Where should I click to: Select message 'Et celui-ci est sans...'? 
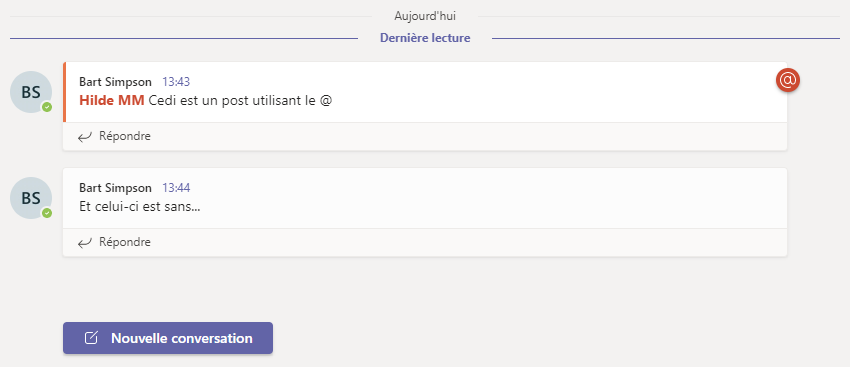pos(140,207)
